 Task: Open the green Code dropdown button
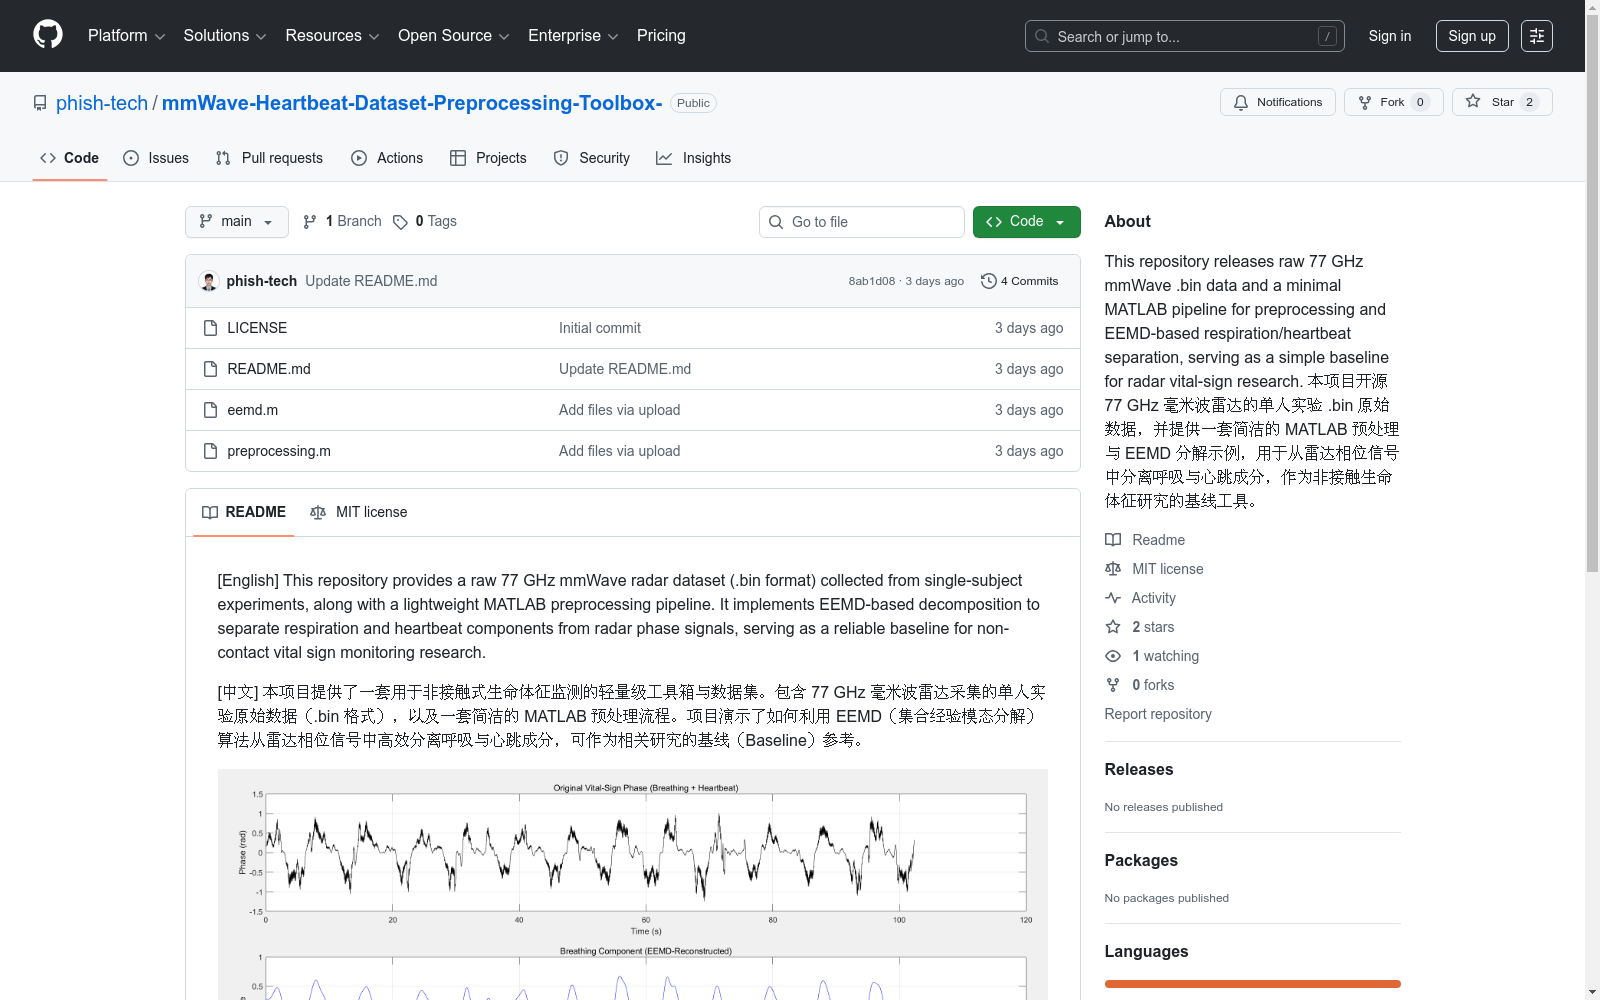[1027, 222]
